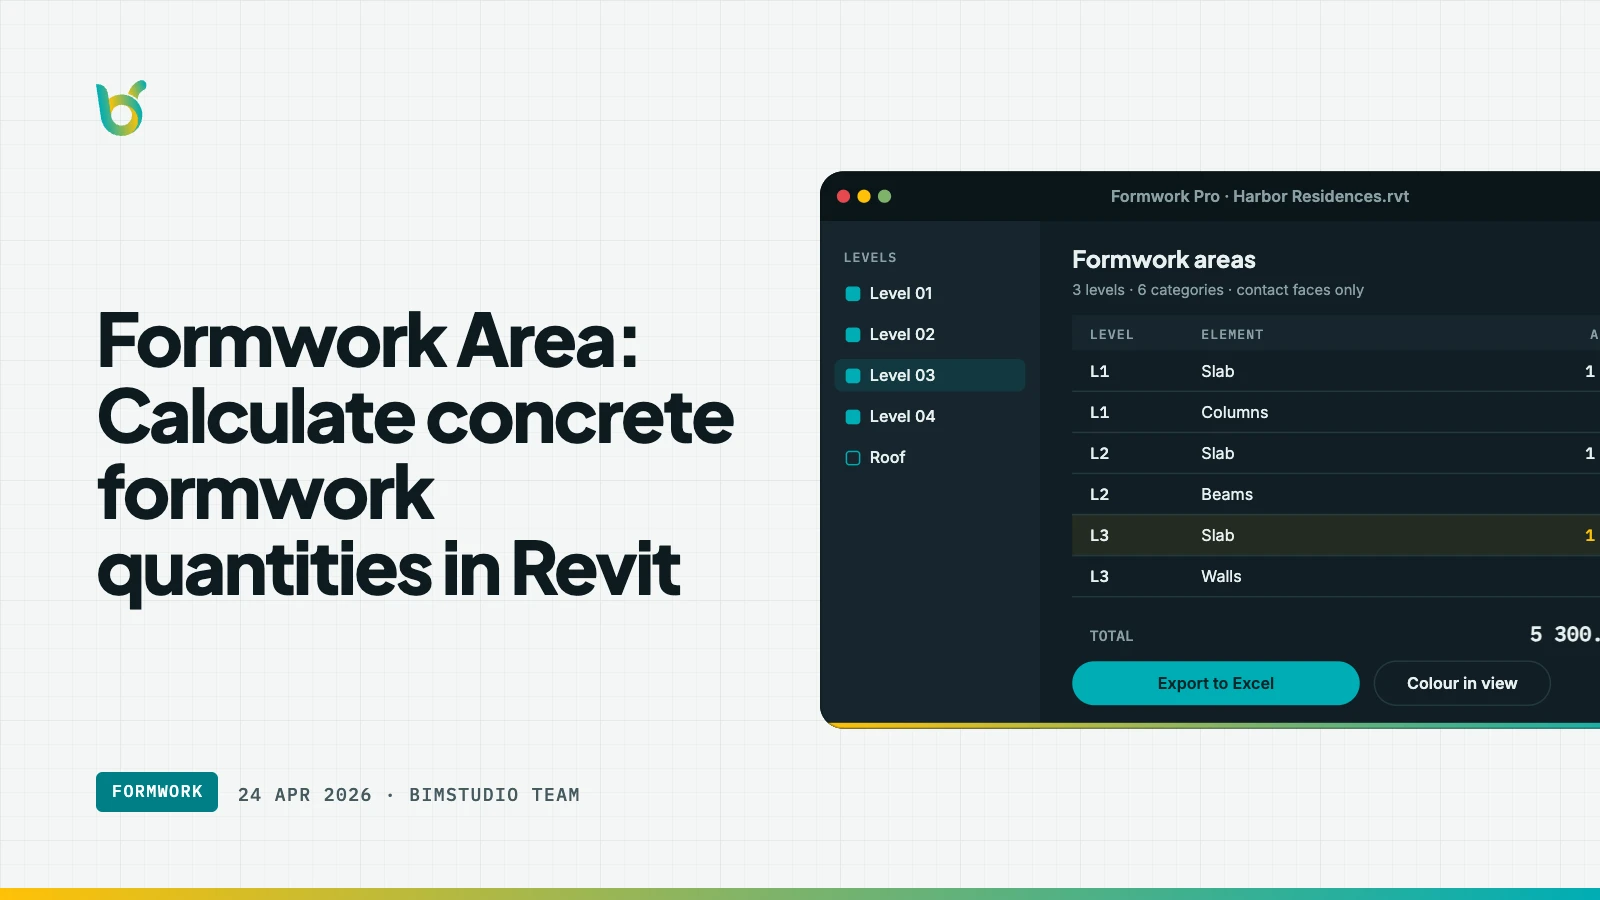The width and height of the screenshot is (1600, 900).
Task: Click the subtitle about contact faces only
Action: click(1218, 290)
